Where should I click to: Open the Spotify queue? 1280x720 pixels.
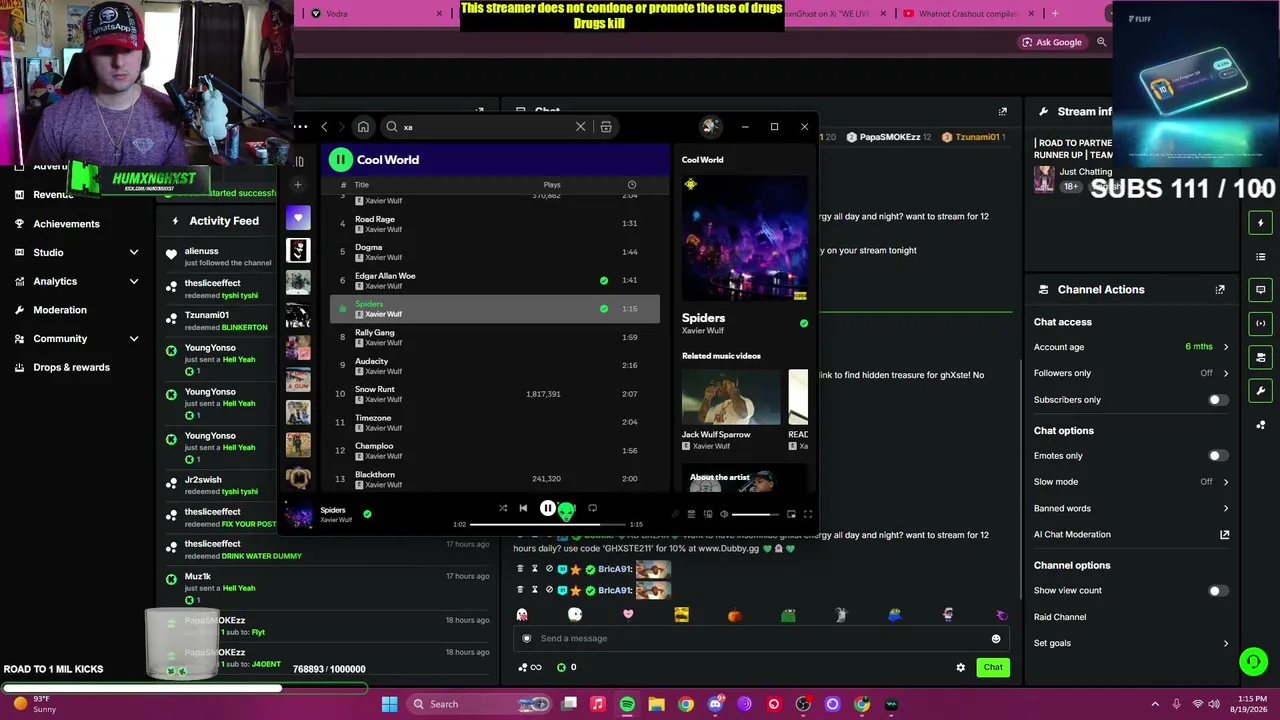coord(691,514)
